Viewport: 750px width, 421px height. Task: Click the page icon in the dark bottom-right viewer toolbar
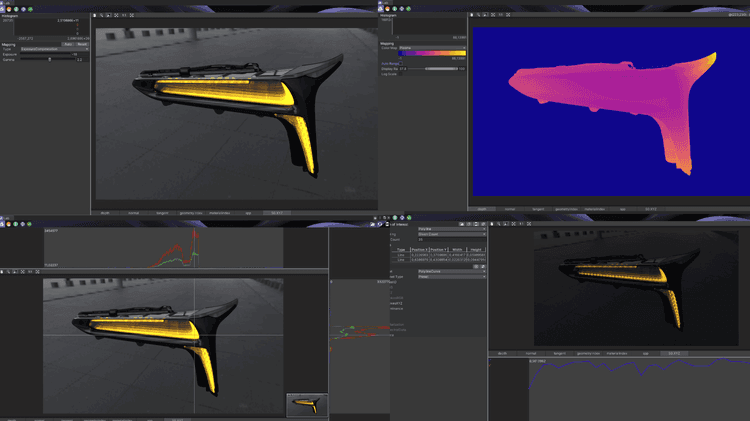[492, 224]
